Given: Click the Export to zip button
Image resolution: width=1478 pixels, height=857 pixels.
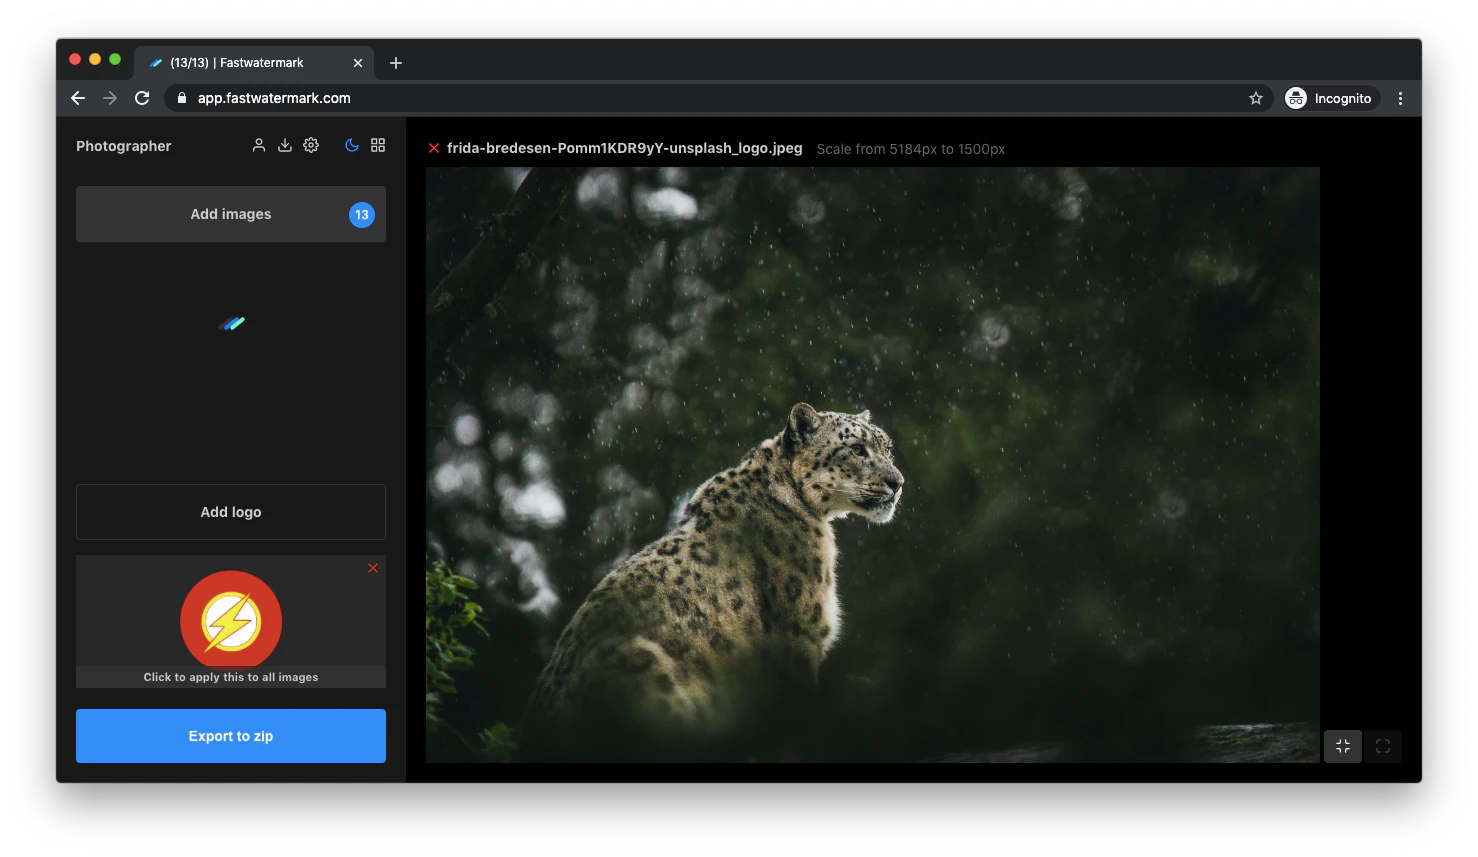Looking at the screenshot, I should click(x=230, y=736).
